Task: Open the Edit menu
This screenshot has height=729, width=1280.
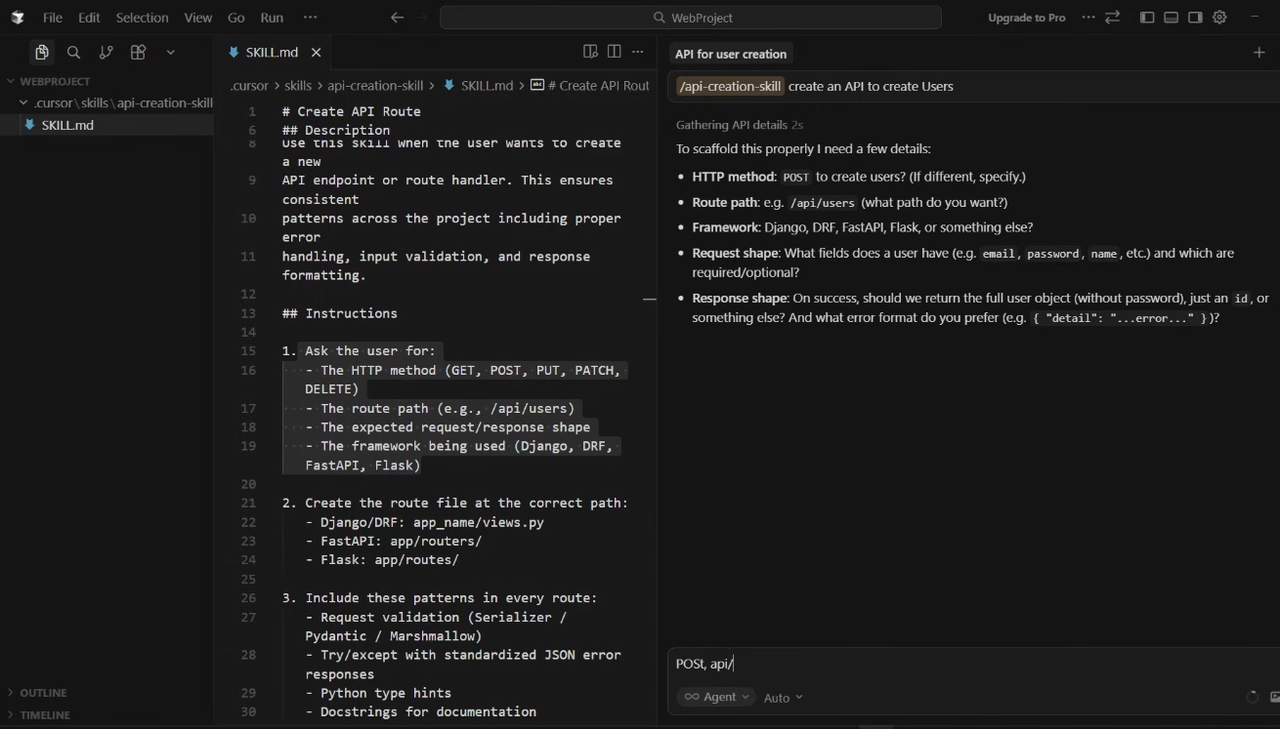Action: [89, 18]
